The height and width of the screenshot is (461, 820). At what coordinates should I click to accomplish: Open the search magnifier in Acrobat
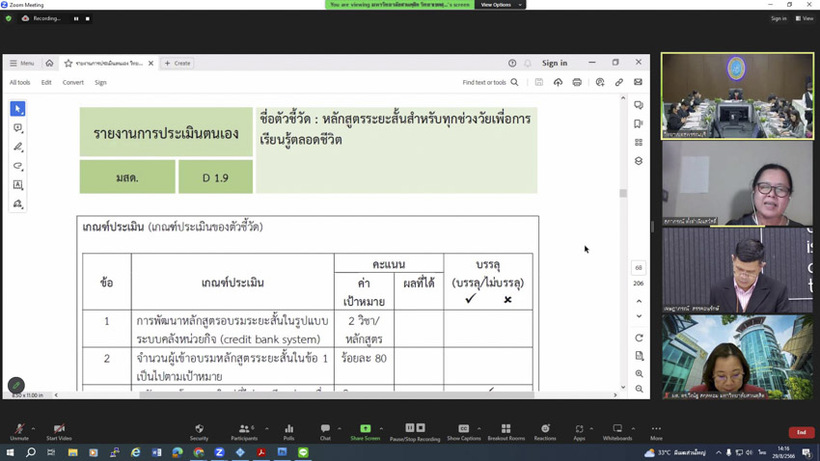515,82
